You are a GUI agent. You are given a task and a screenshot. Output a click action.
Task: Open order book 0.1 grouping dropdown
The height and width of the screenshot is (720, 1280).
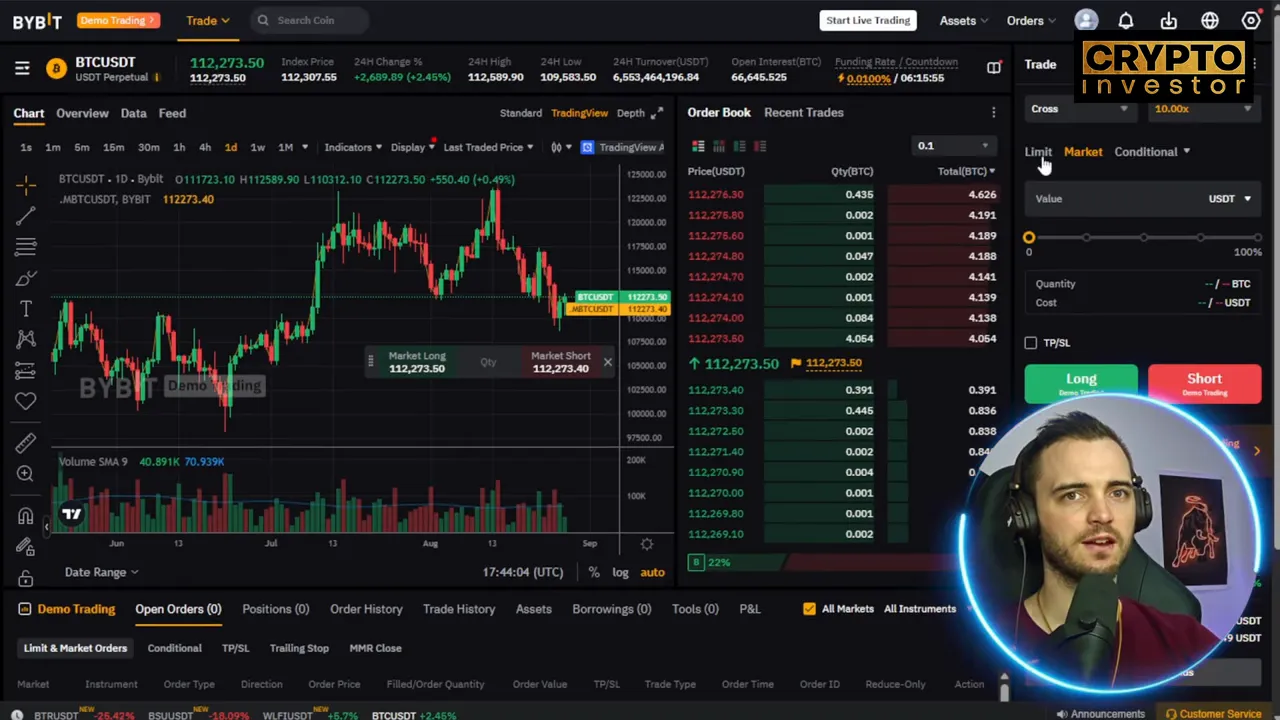(953, 146)
